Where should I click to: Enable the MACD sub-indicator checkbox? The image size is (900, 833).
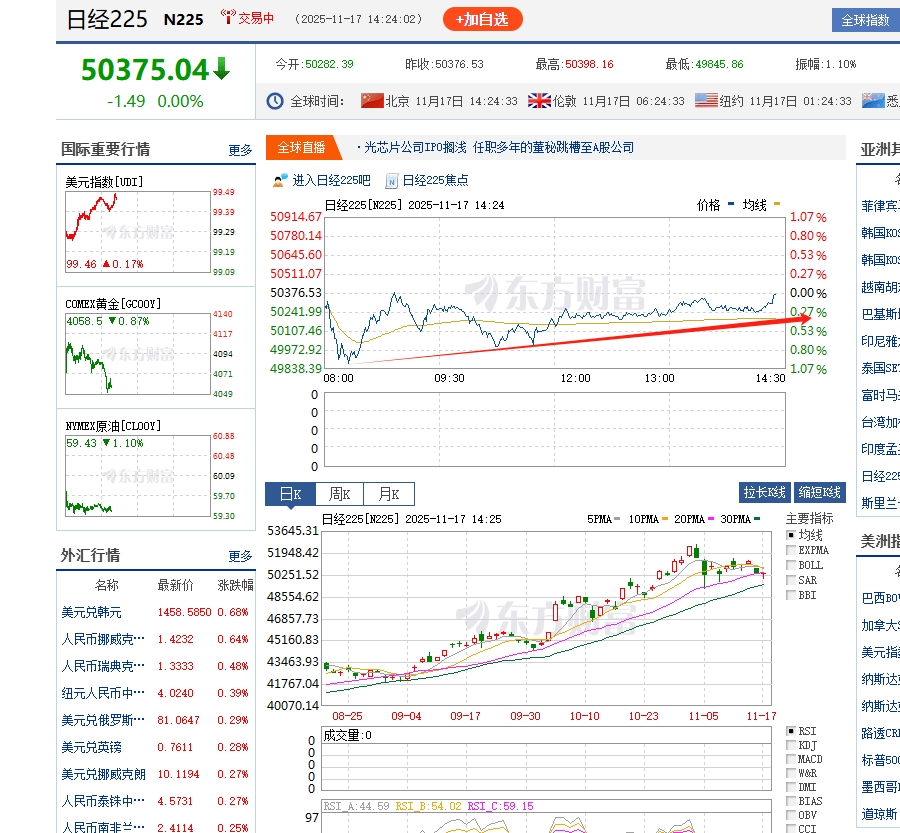(791, 759)
